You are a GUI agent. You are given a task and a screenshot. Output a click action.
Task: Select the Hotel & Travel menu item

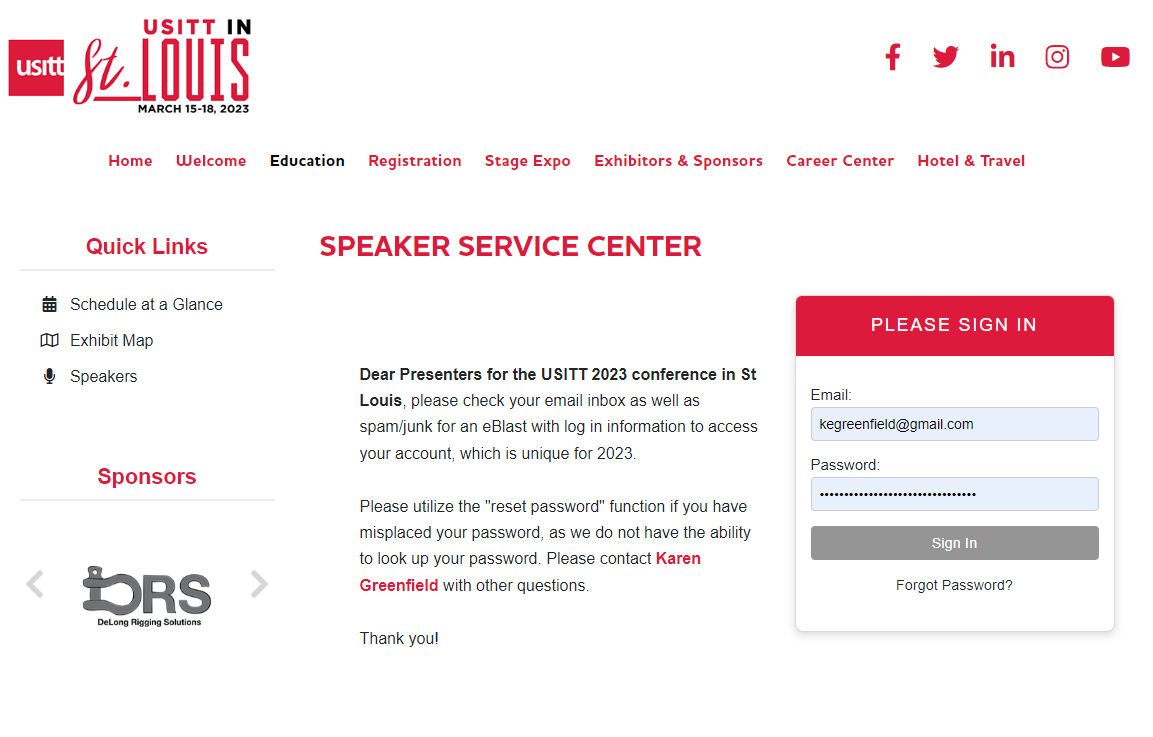[x=971, y=160]
